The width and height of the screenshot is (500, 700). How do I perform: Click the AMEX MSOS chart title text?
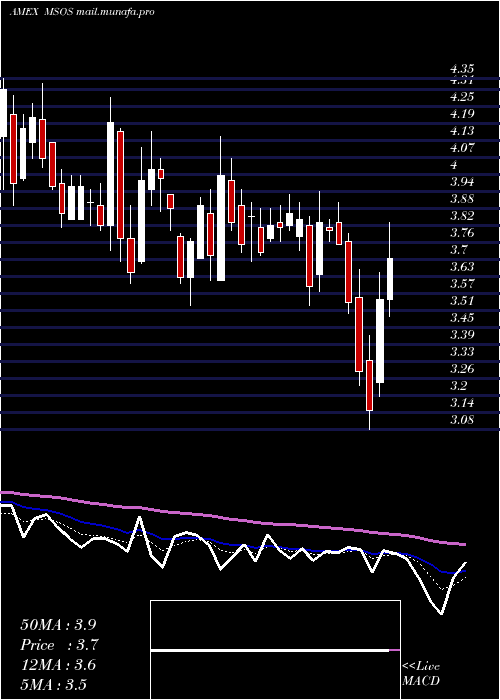click(82, 12)
